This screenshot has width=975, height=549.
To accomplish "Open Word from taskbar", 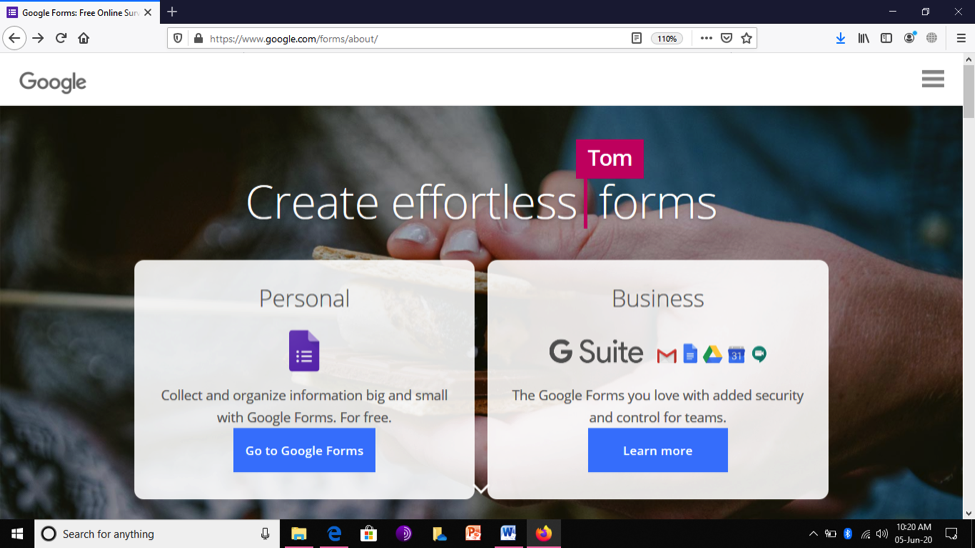I will [x=508, y=533].
